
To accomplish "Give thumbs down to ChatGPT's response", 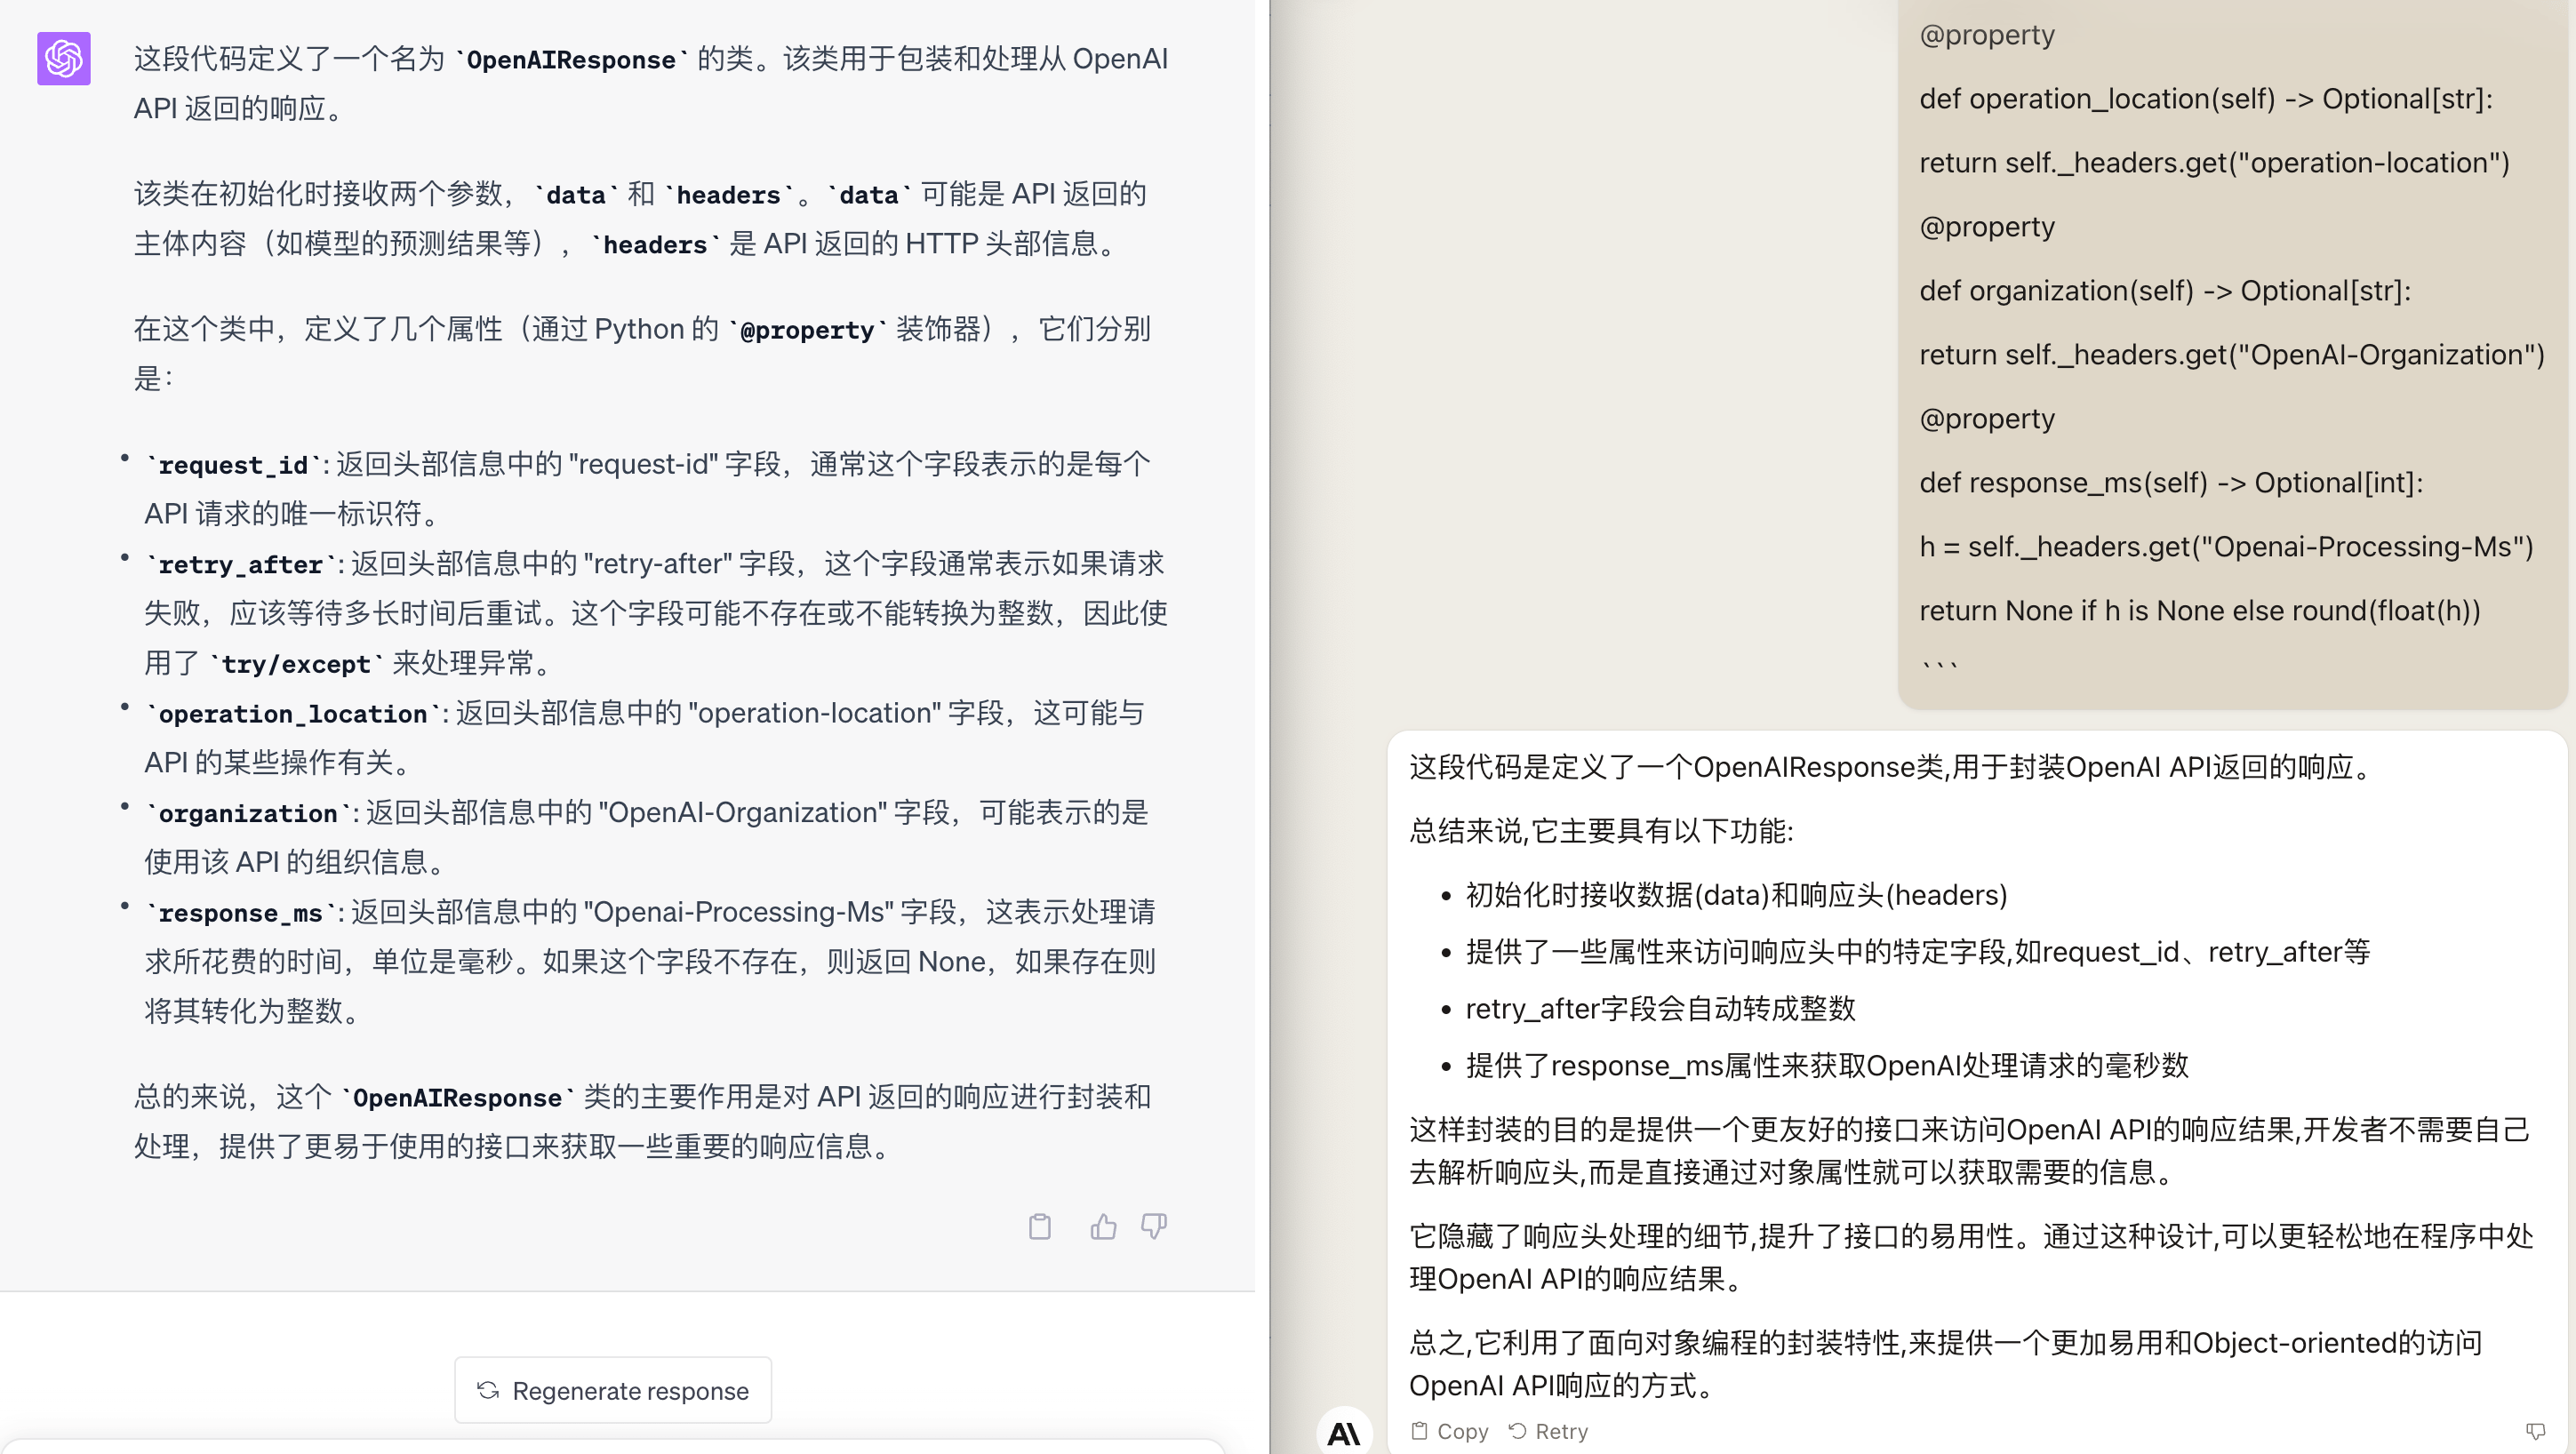I will [1154, 1226].
